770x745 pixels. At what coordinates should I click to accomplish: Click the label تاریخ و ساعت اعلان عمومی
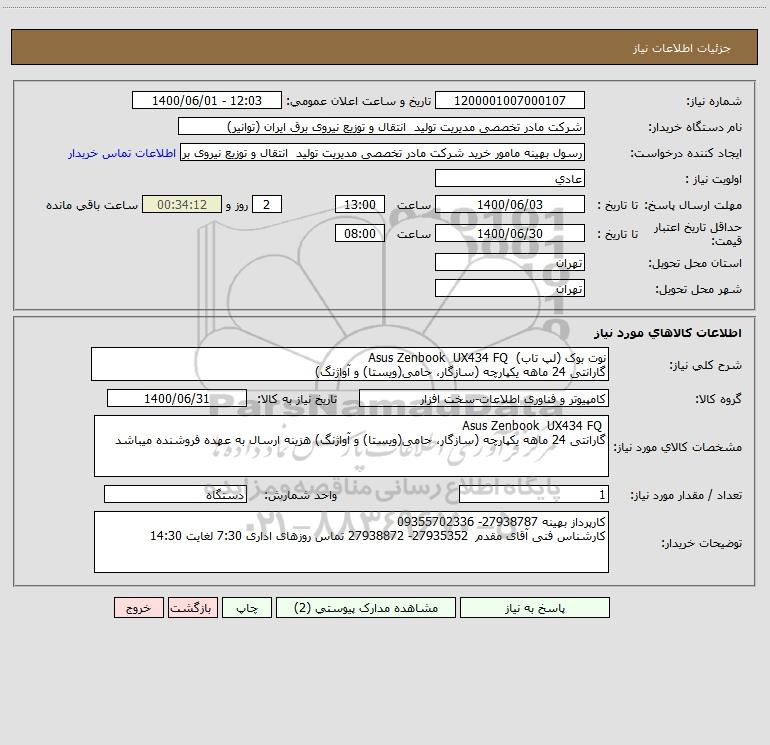(359, 102)
